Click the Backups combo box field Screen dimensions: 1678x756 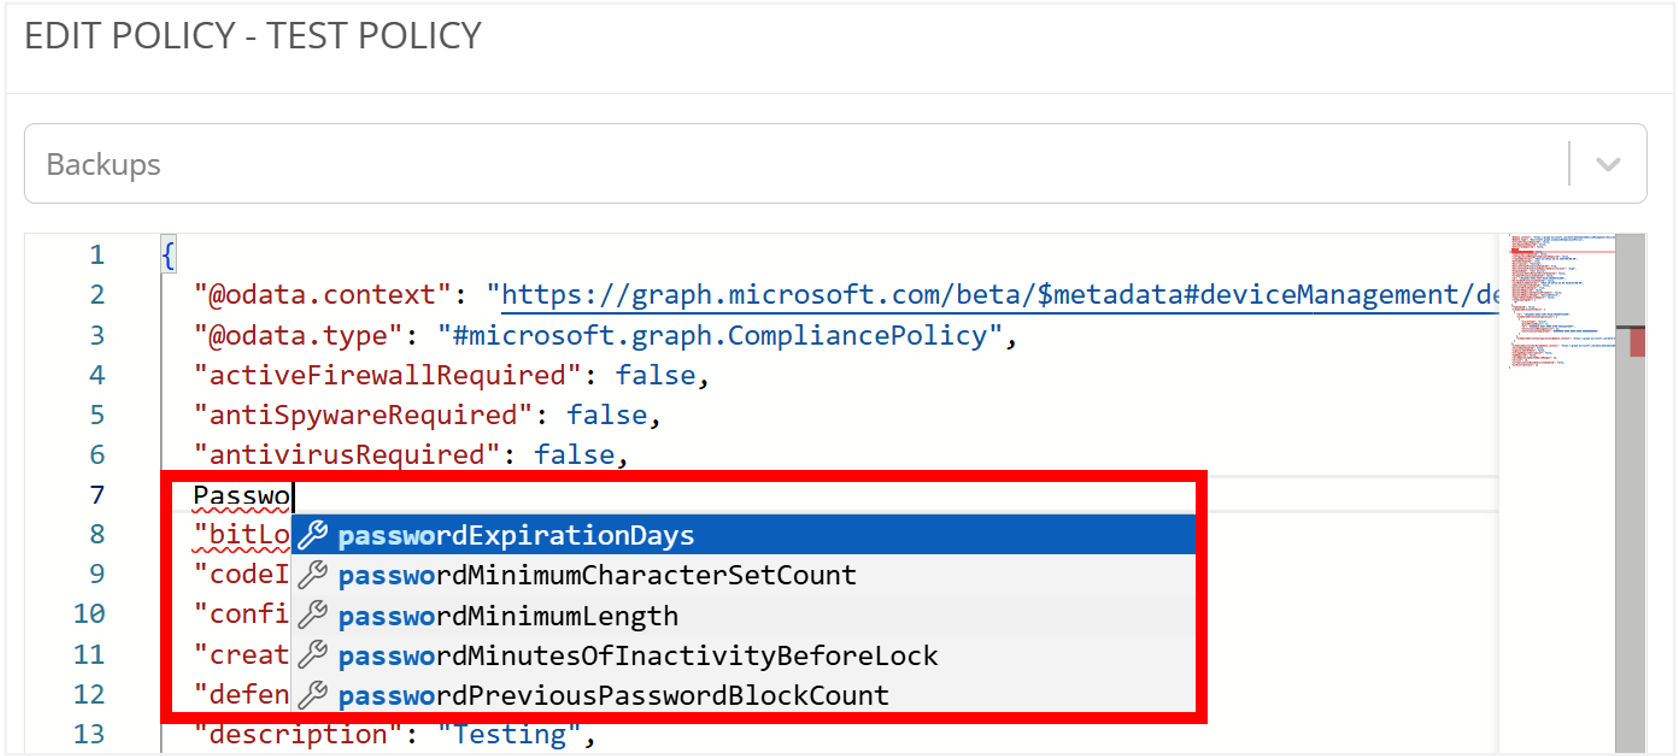(790, 164)
